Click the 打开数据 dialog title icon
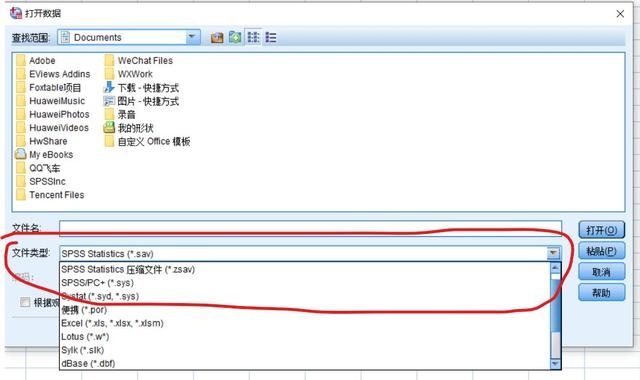The image size is (640, 380). 16,13
